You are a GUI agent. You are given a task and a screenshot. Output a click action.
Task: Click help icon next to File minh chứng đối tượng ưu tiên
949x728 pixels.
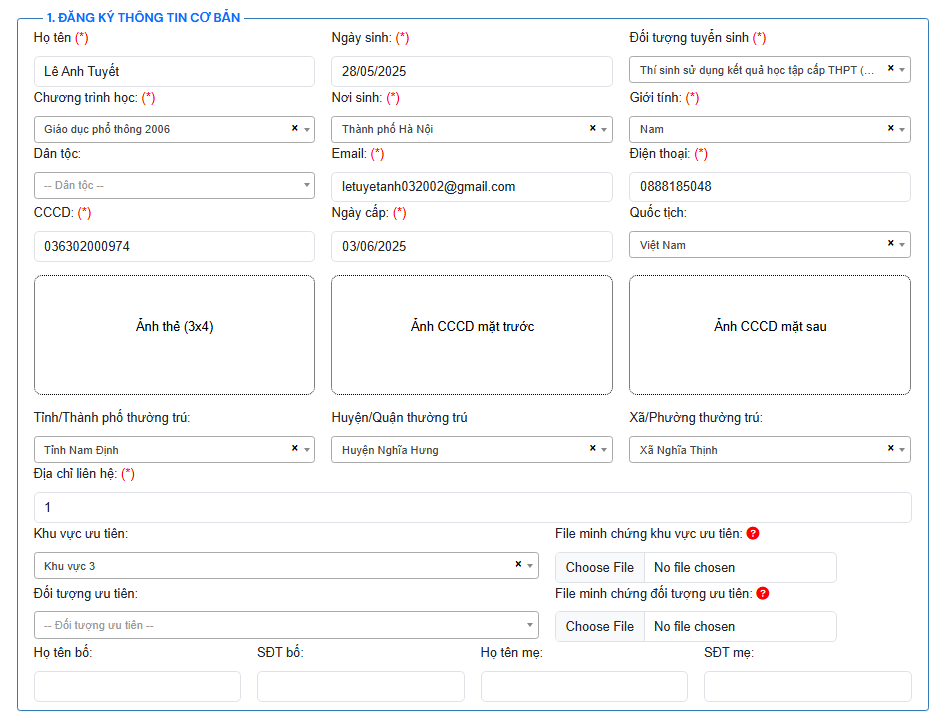763,593
